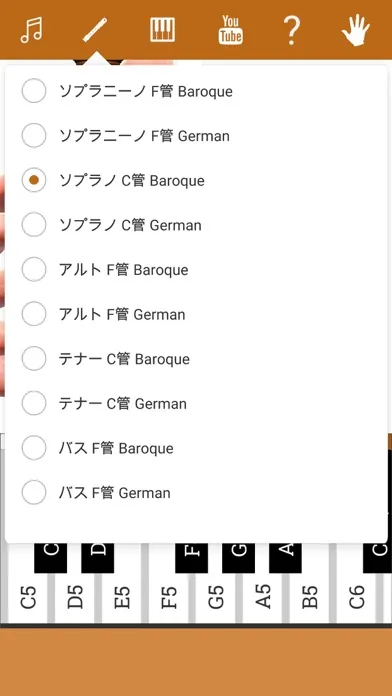
Task: Play the F5 white key
Action: [169, 597]
